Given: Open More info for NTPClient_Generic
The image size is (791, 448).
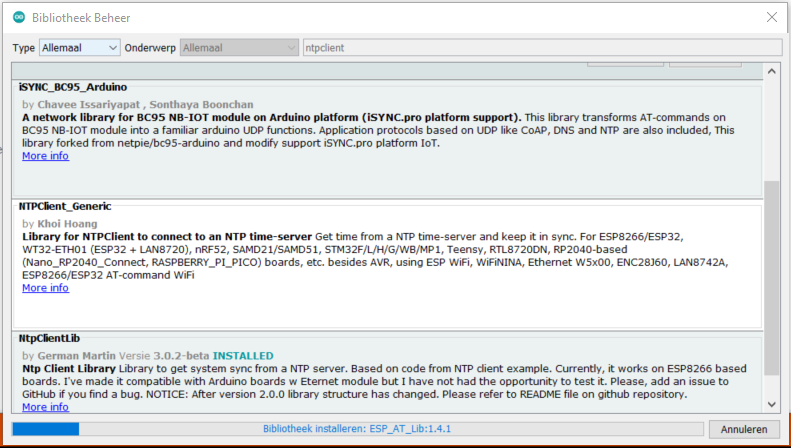Looking at the screenshot, I should [x=45, y=288].
